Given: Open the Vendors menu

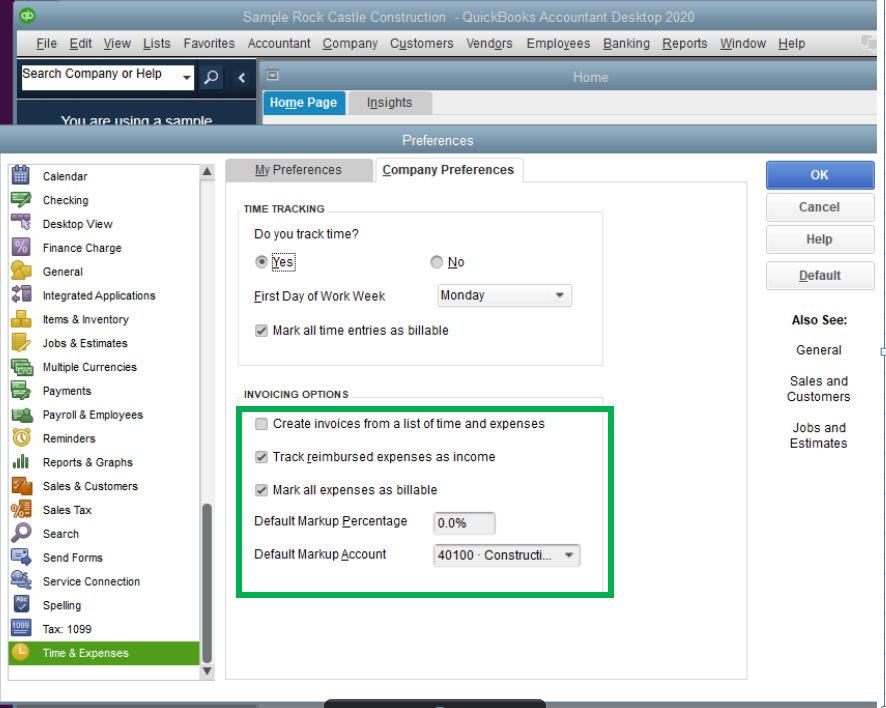Looking at the screenshot, I should [x=489, y=44].
